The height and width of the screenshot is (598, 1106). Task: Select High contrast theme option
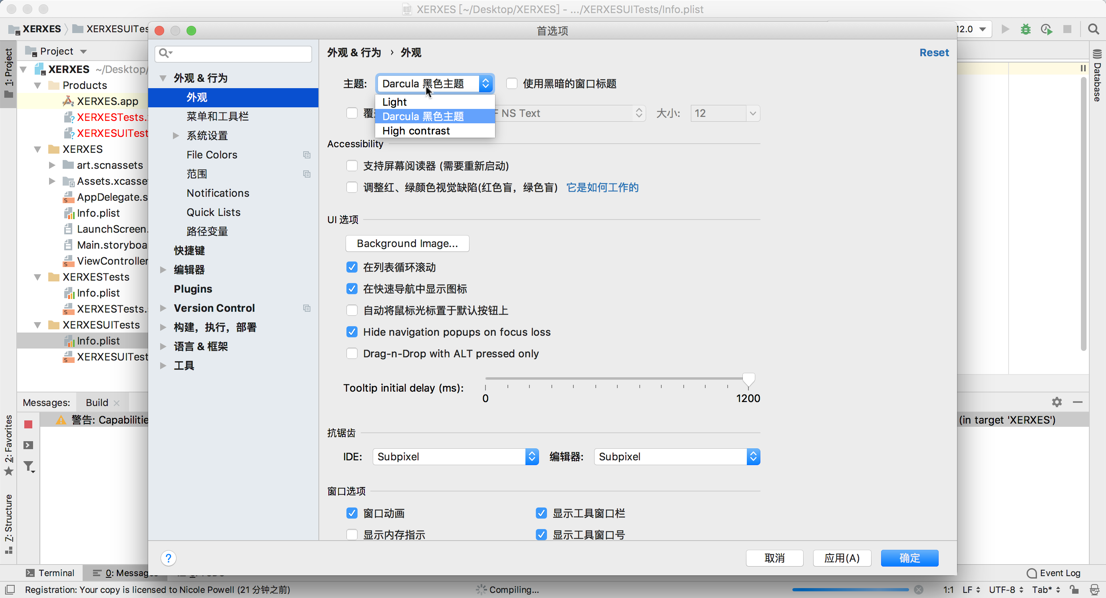click(434, 130)
